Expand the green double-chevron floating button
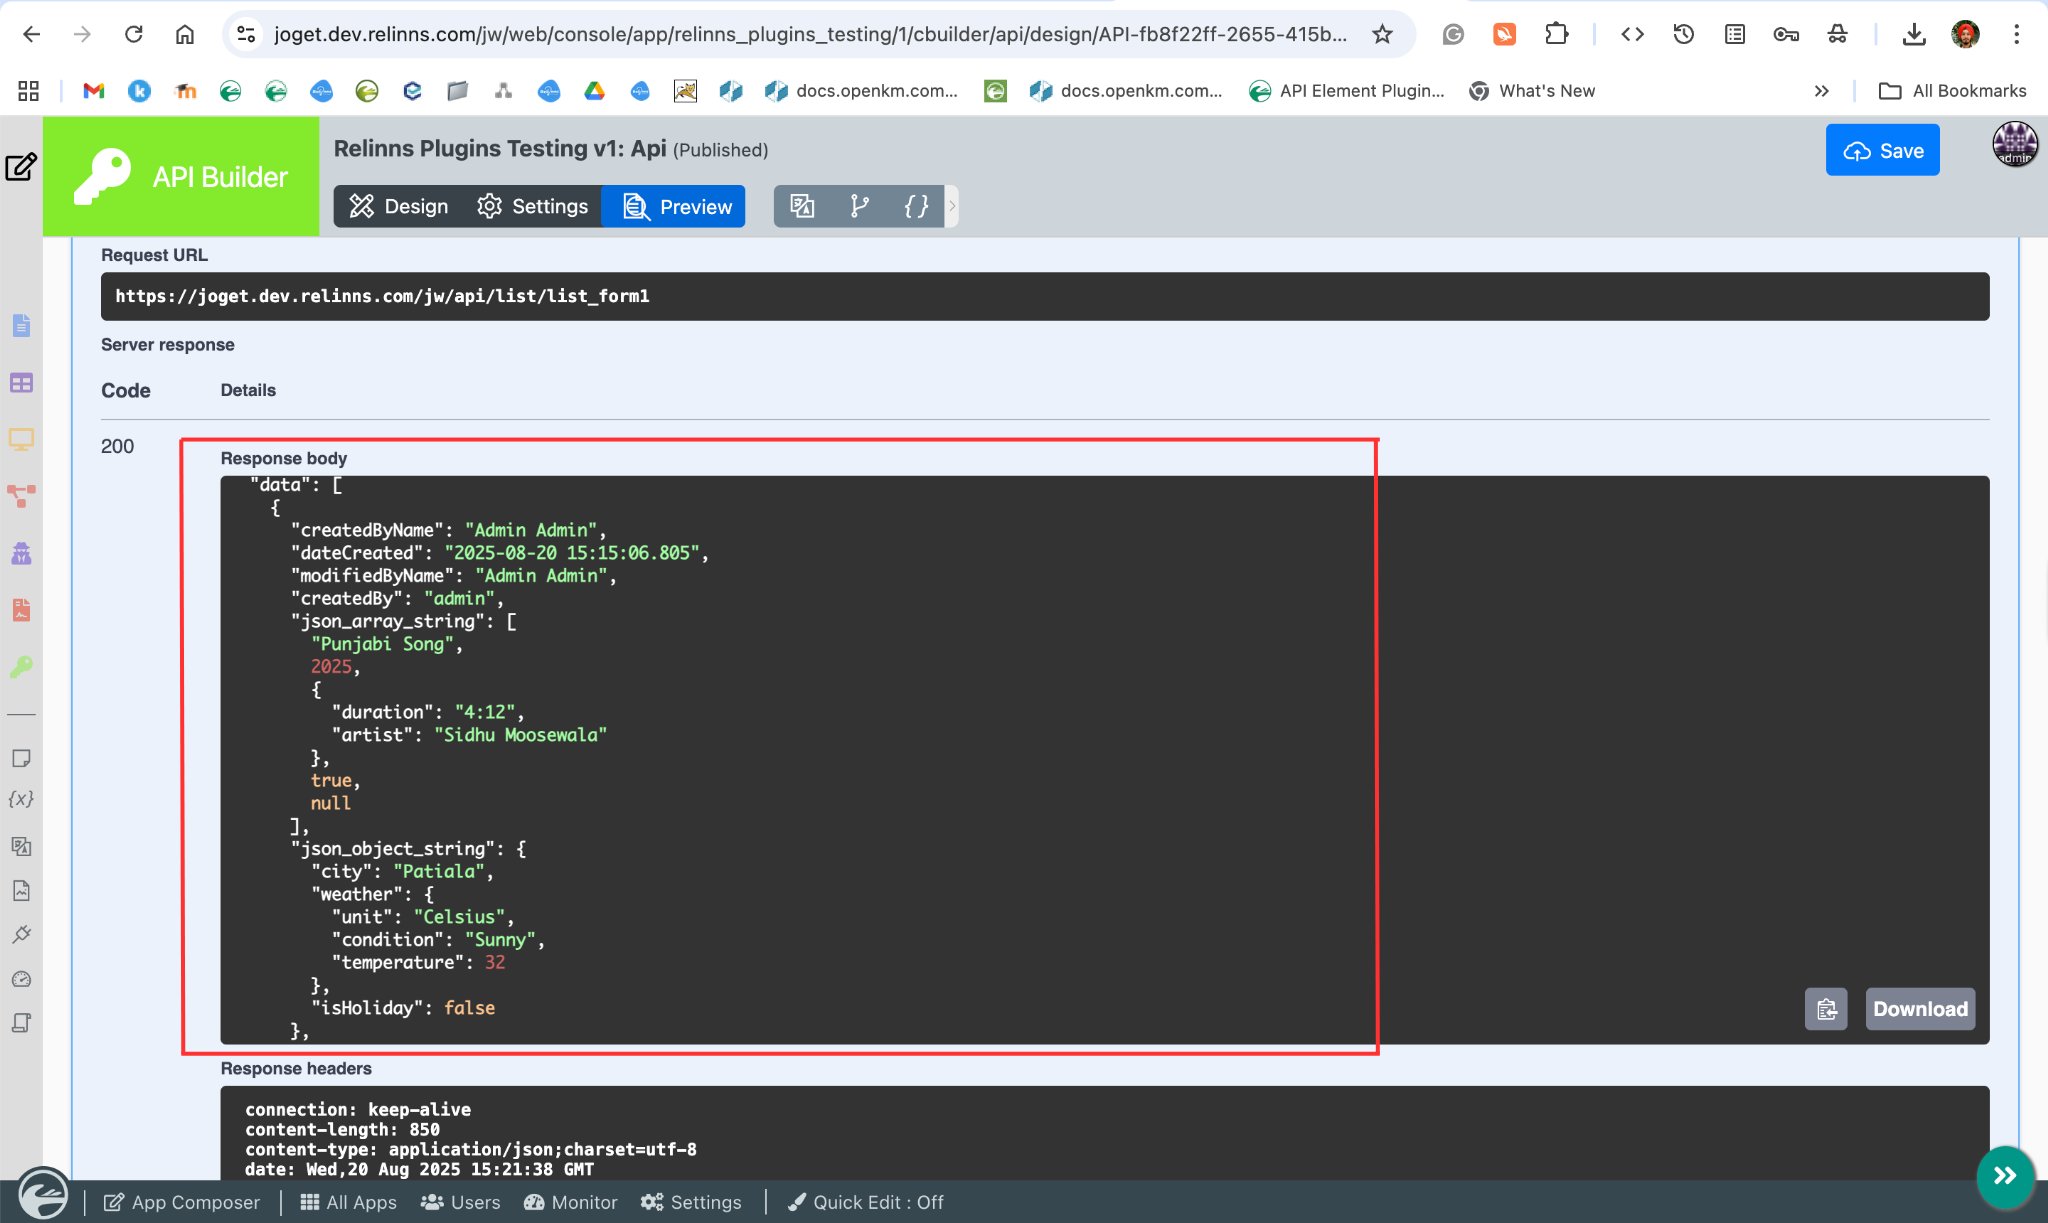Image resolution: width=2048 pixels, height=1223 pixels. click(x=2005, y=1175)
